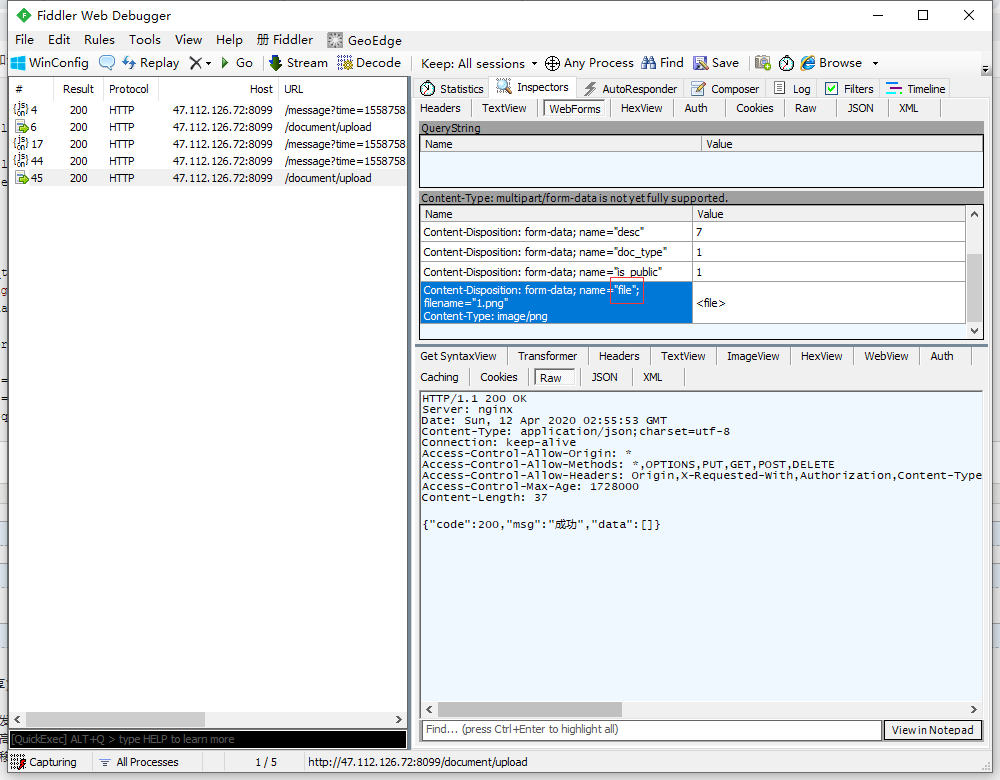
Task: Select the AutoResponder tab
Action: (630, 89)
